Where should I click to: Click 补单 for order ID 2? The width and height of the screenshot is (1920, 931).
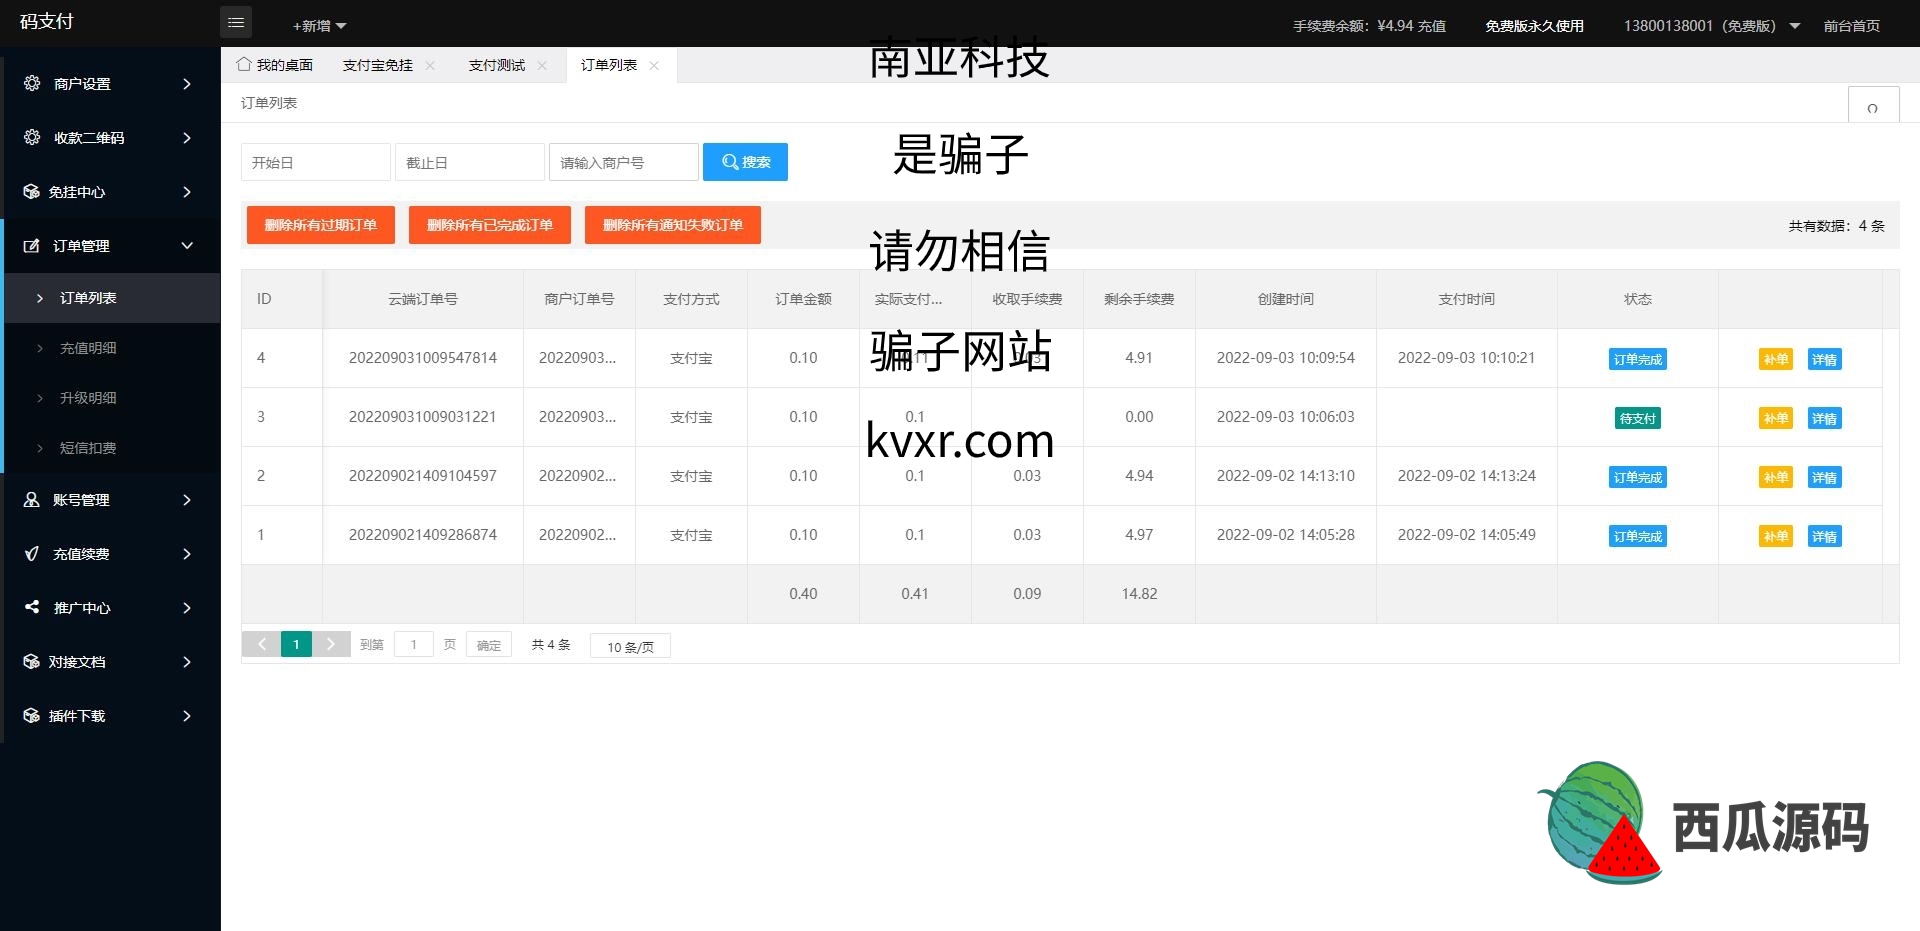click(1776, 477)
